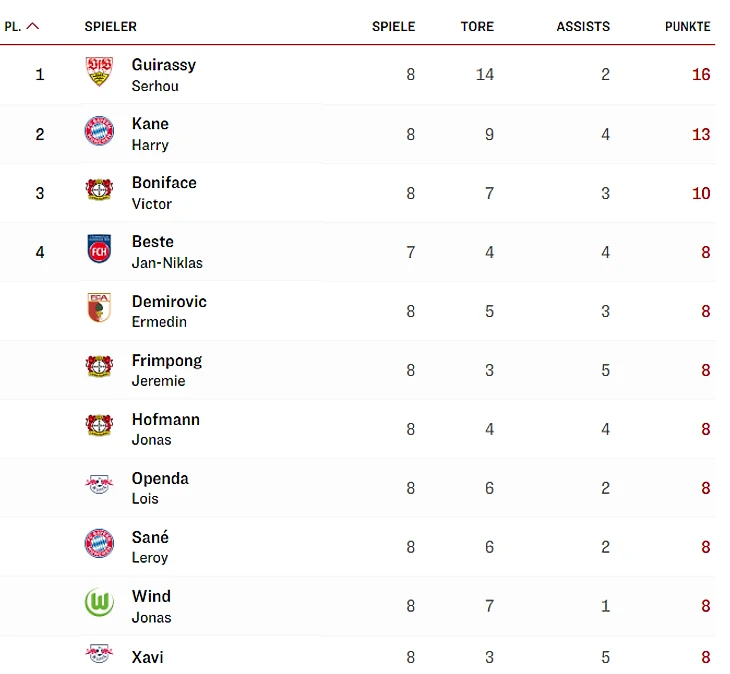Sort table by the SPIELE column
This screenshot has height=674, width=730.
[393, 27]
